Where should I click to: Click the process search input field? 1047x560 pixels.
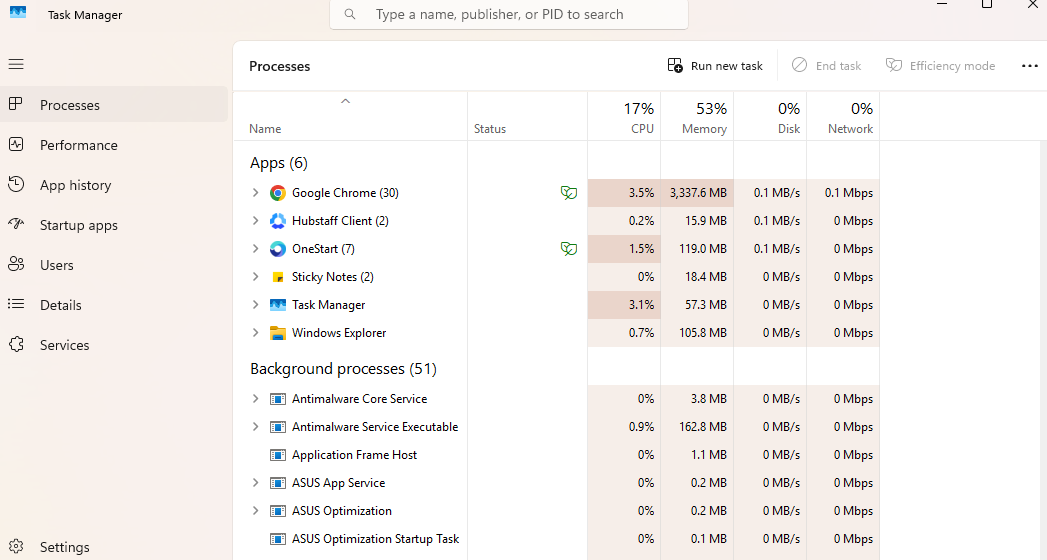[509, 14]
